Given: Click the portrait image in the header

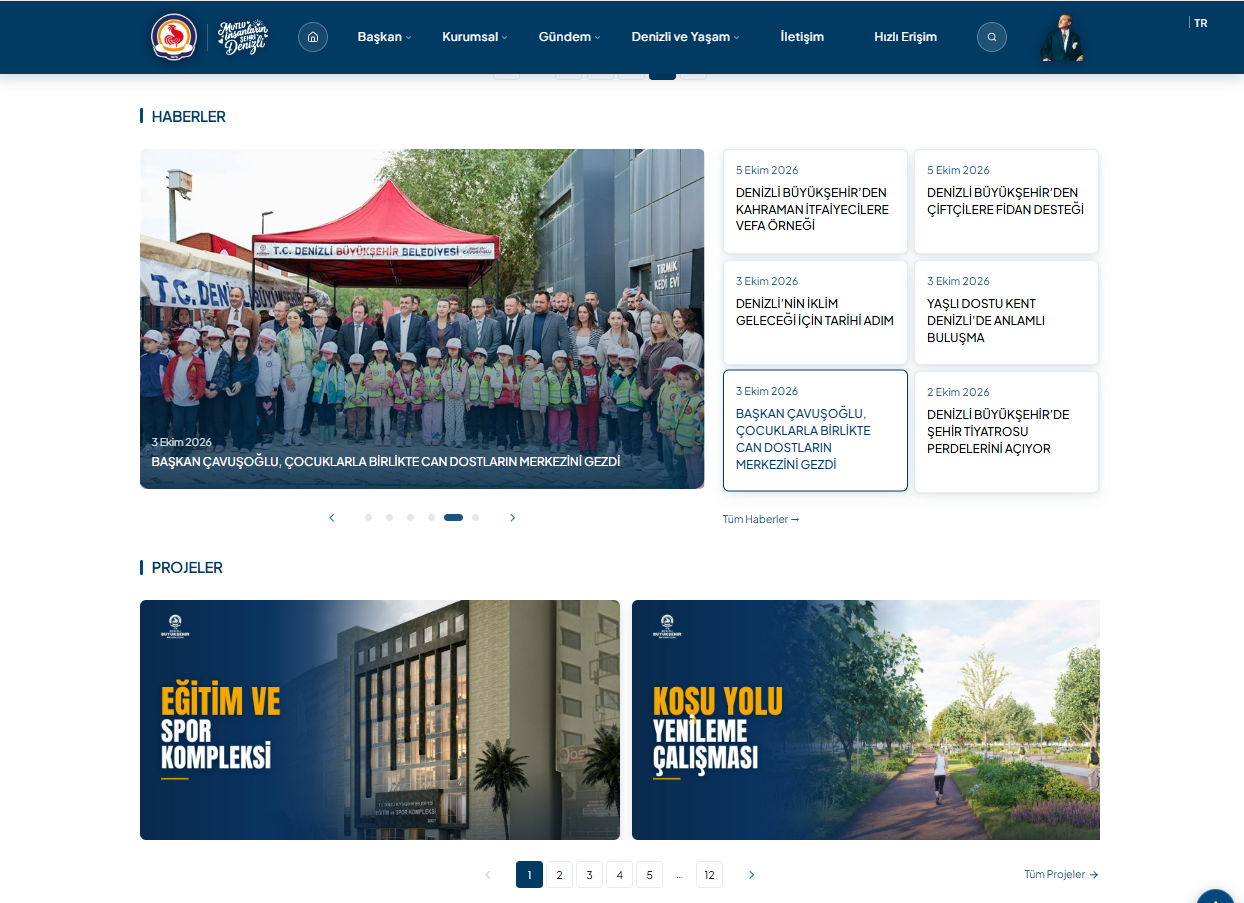Looking at the screenshot, I should pos(1061,38).
